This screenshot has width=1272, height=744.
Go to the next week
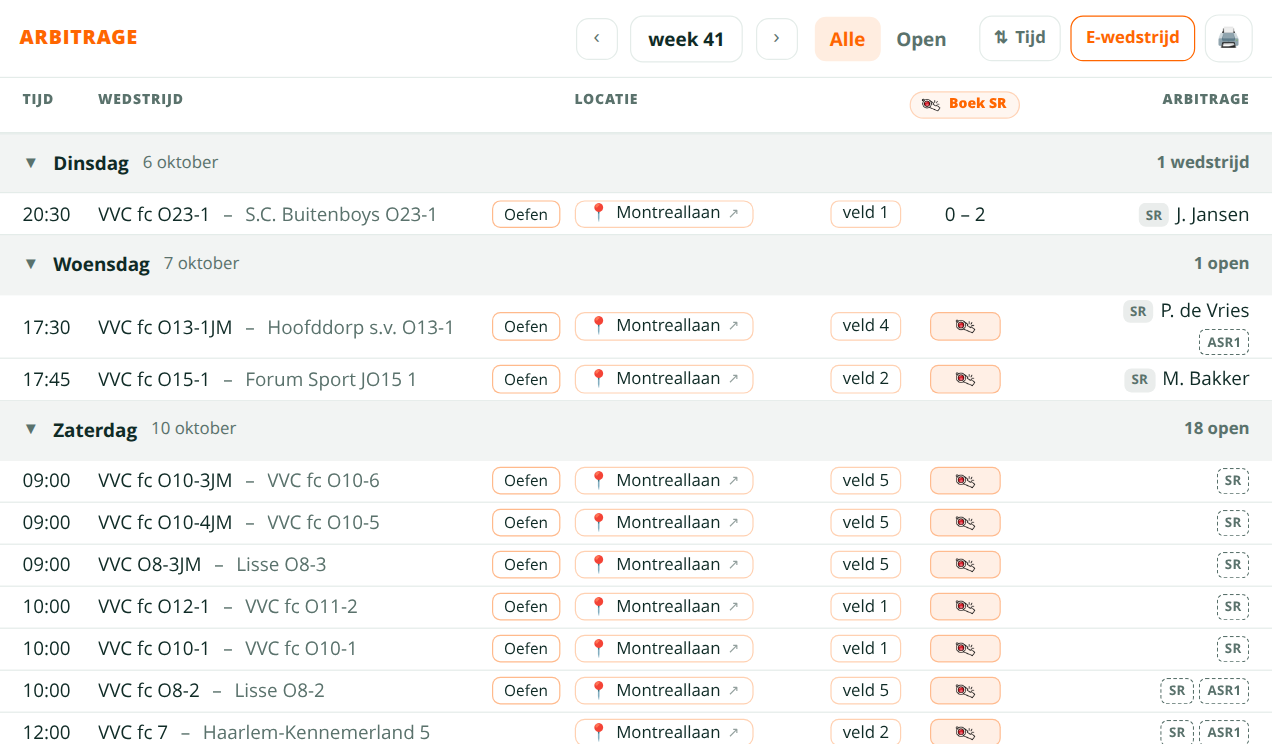(777, 39)
